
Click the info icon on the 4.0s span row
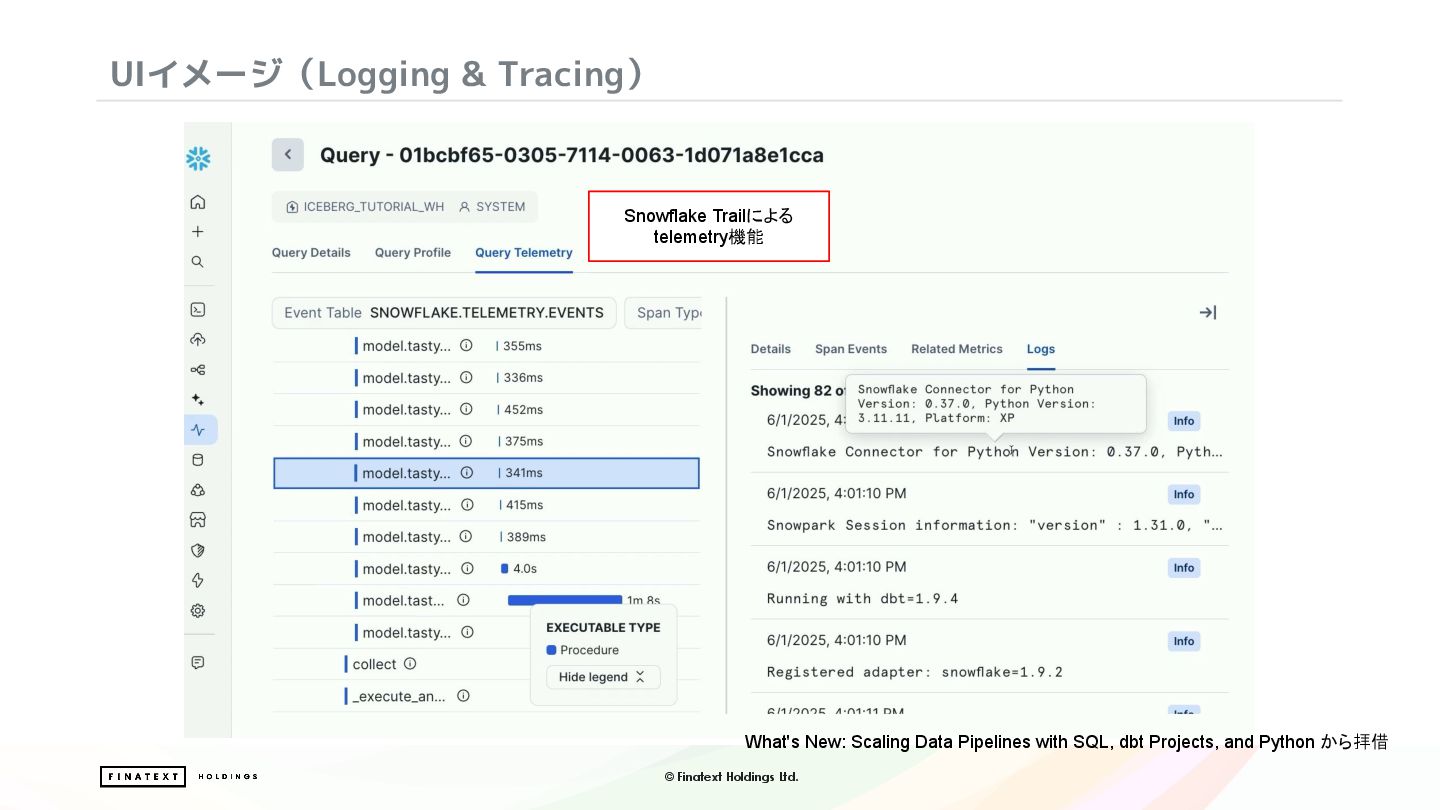point(466,568)
